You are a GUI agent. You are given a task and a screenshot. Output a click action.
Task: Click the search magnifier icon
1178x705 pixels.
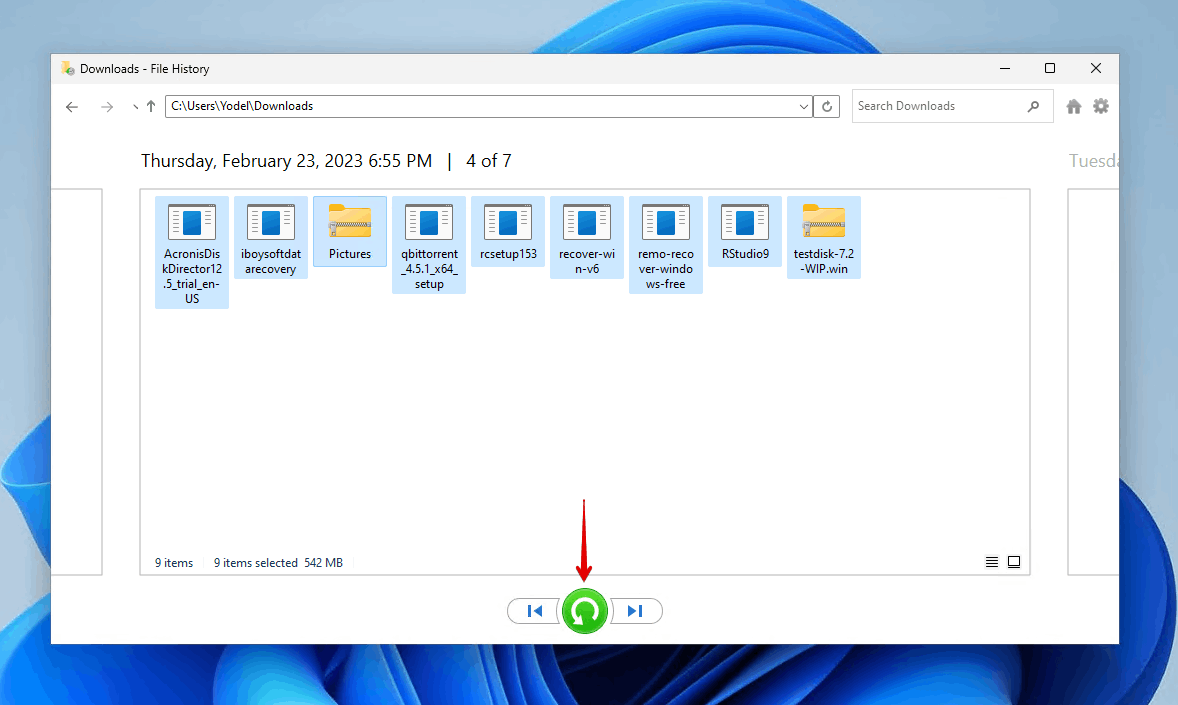1034,107
